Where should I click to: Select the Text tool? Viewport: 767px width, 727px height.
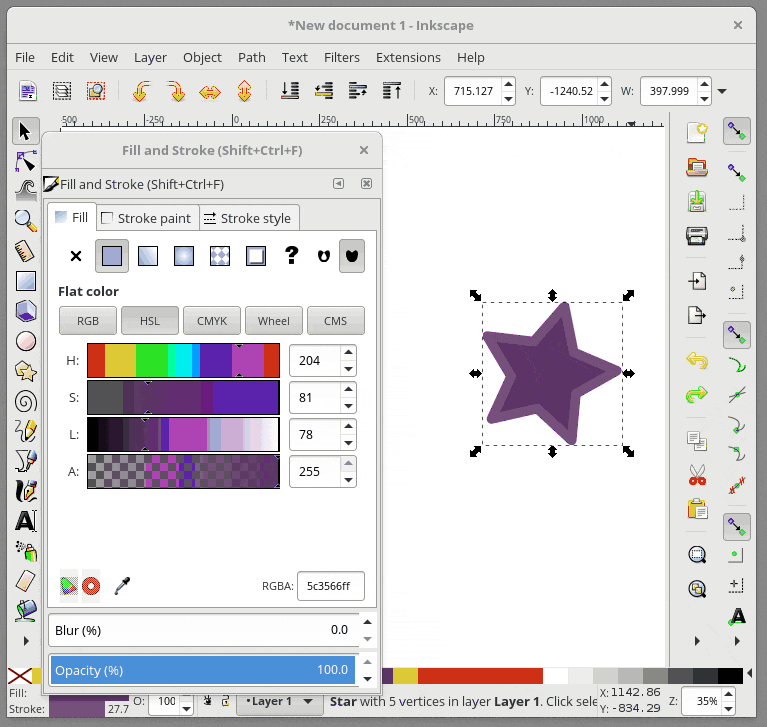coord(25,521)
